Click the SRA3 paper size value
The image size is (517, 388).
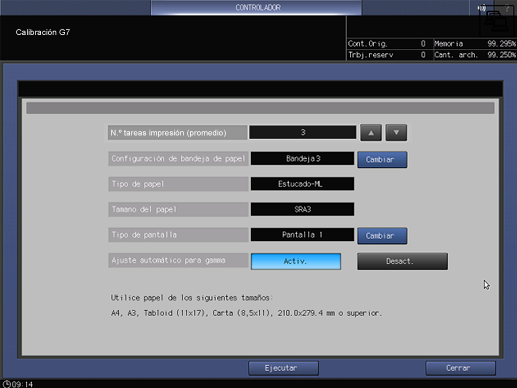click(x=302, y=209)
